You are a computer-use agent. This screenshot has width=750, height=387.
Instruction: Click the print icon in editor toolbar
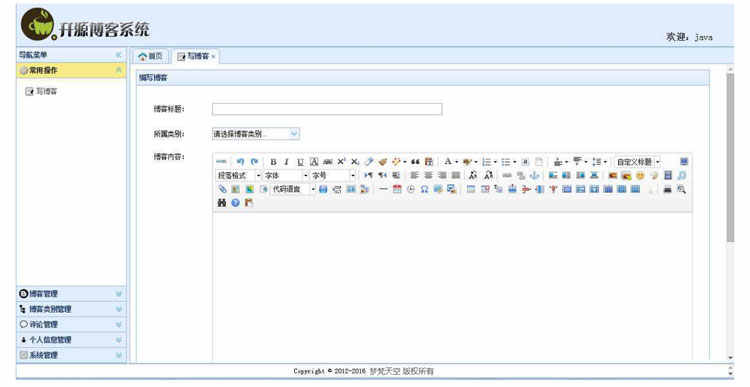point(667,189)
